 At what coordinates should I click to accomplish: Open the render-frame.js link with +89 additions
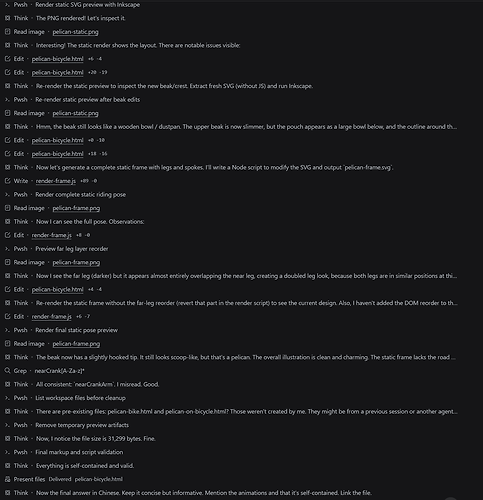pyautogui.click(x=56, y=181)
